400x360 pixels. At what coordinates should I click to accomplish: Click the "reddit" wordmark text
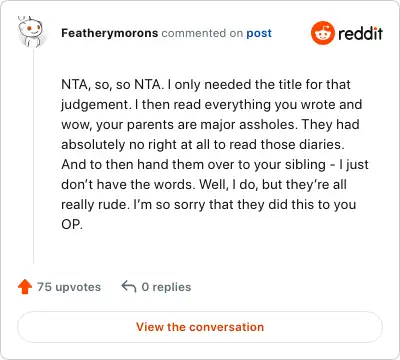click(x=360, y=33)
